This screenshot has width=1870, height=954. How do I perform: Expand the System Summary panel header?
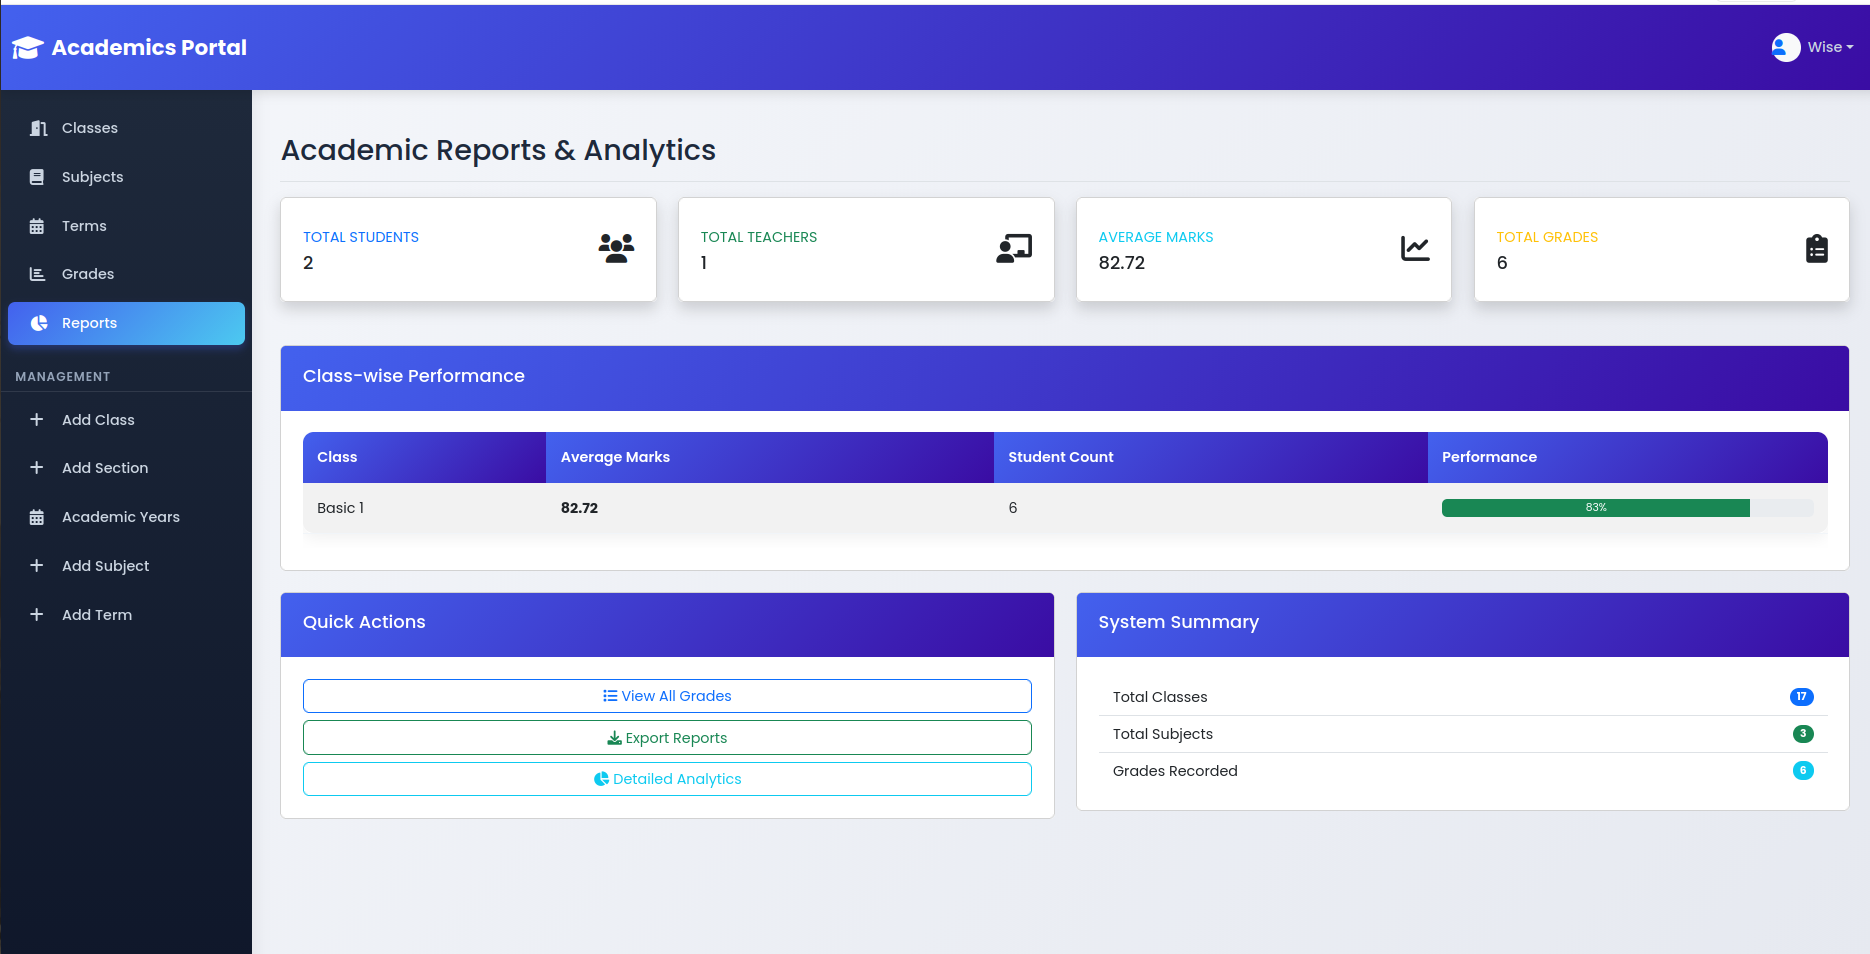pyautogui.click(x=1178, y=622)
